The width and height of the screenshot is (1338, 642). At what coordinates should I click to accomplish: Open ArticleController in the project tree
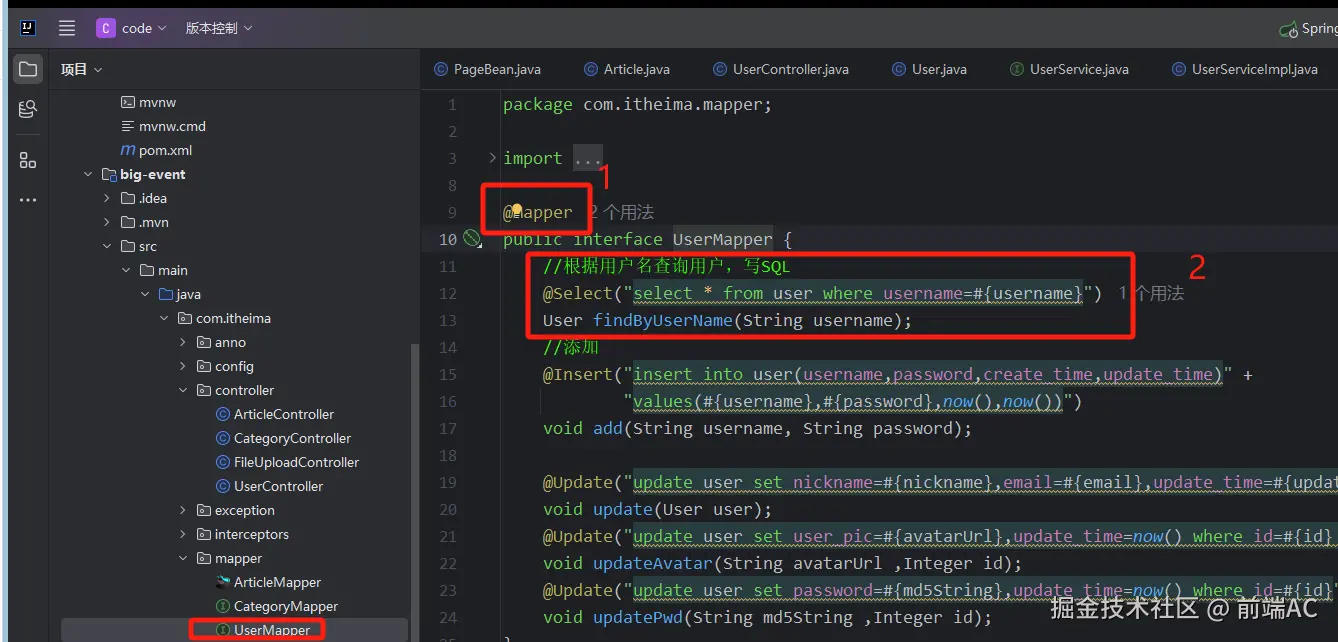[283, 414]
